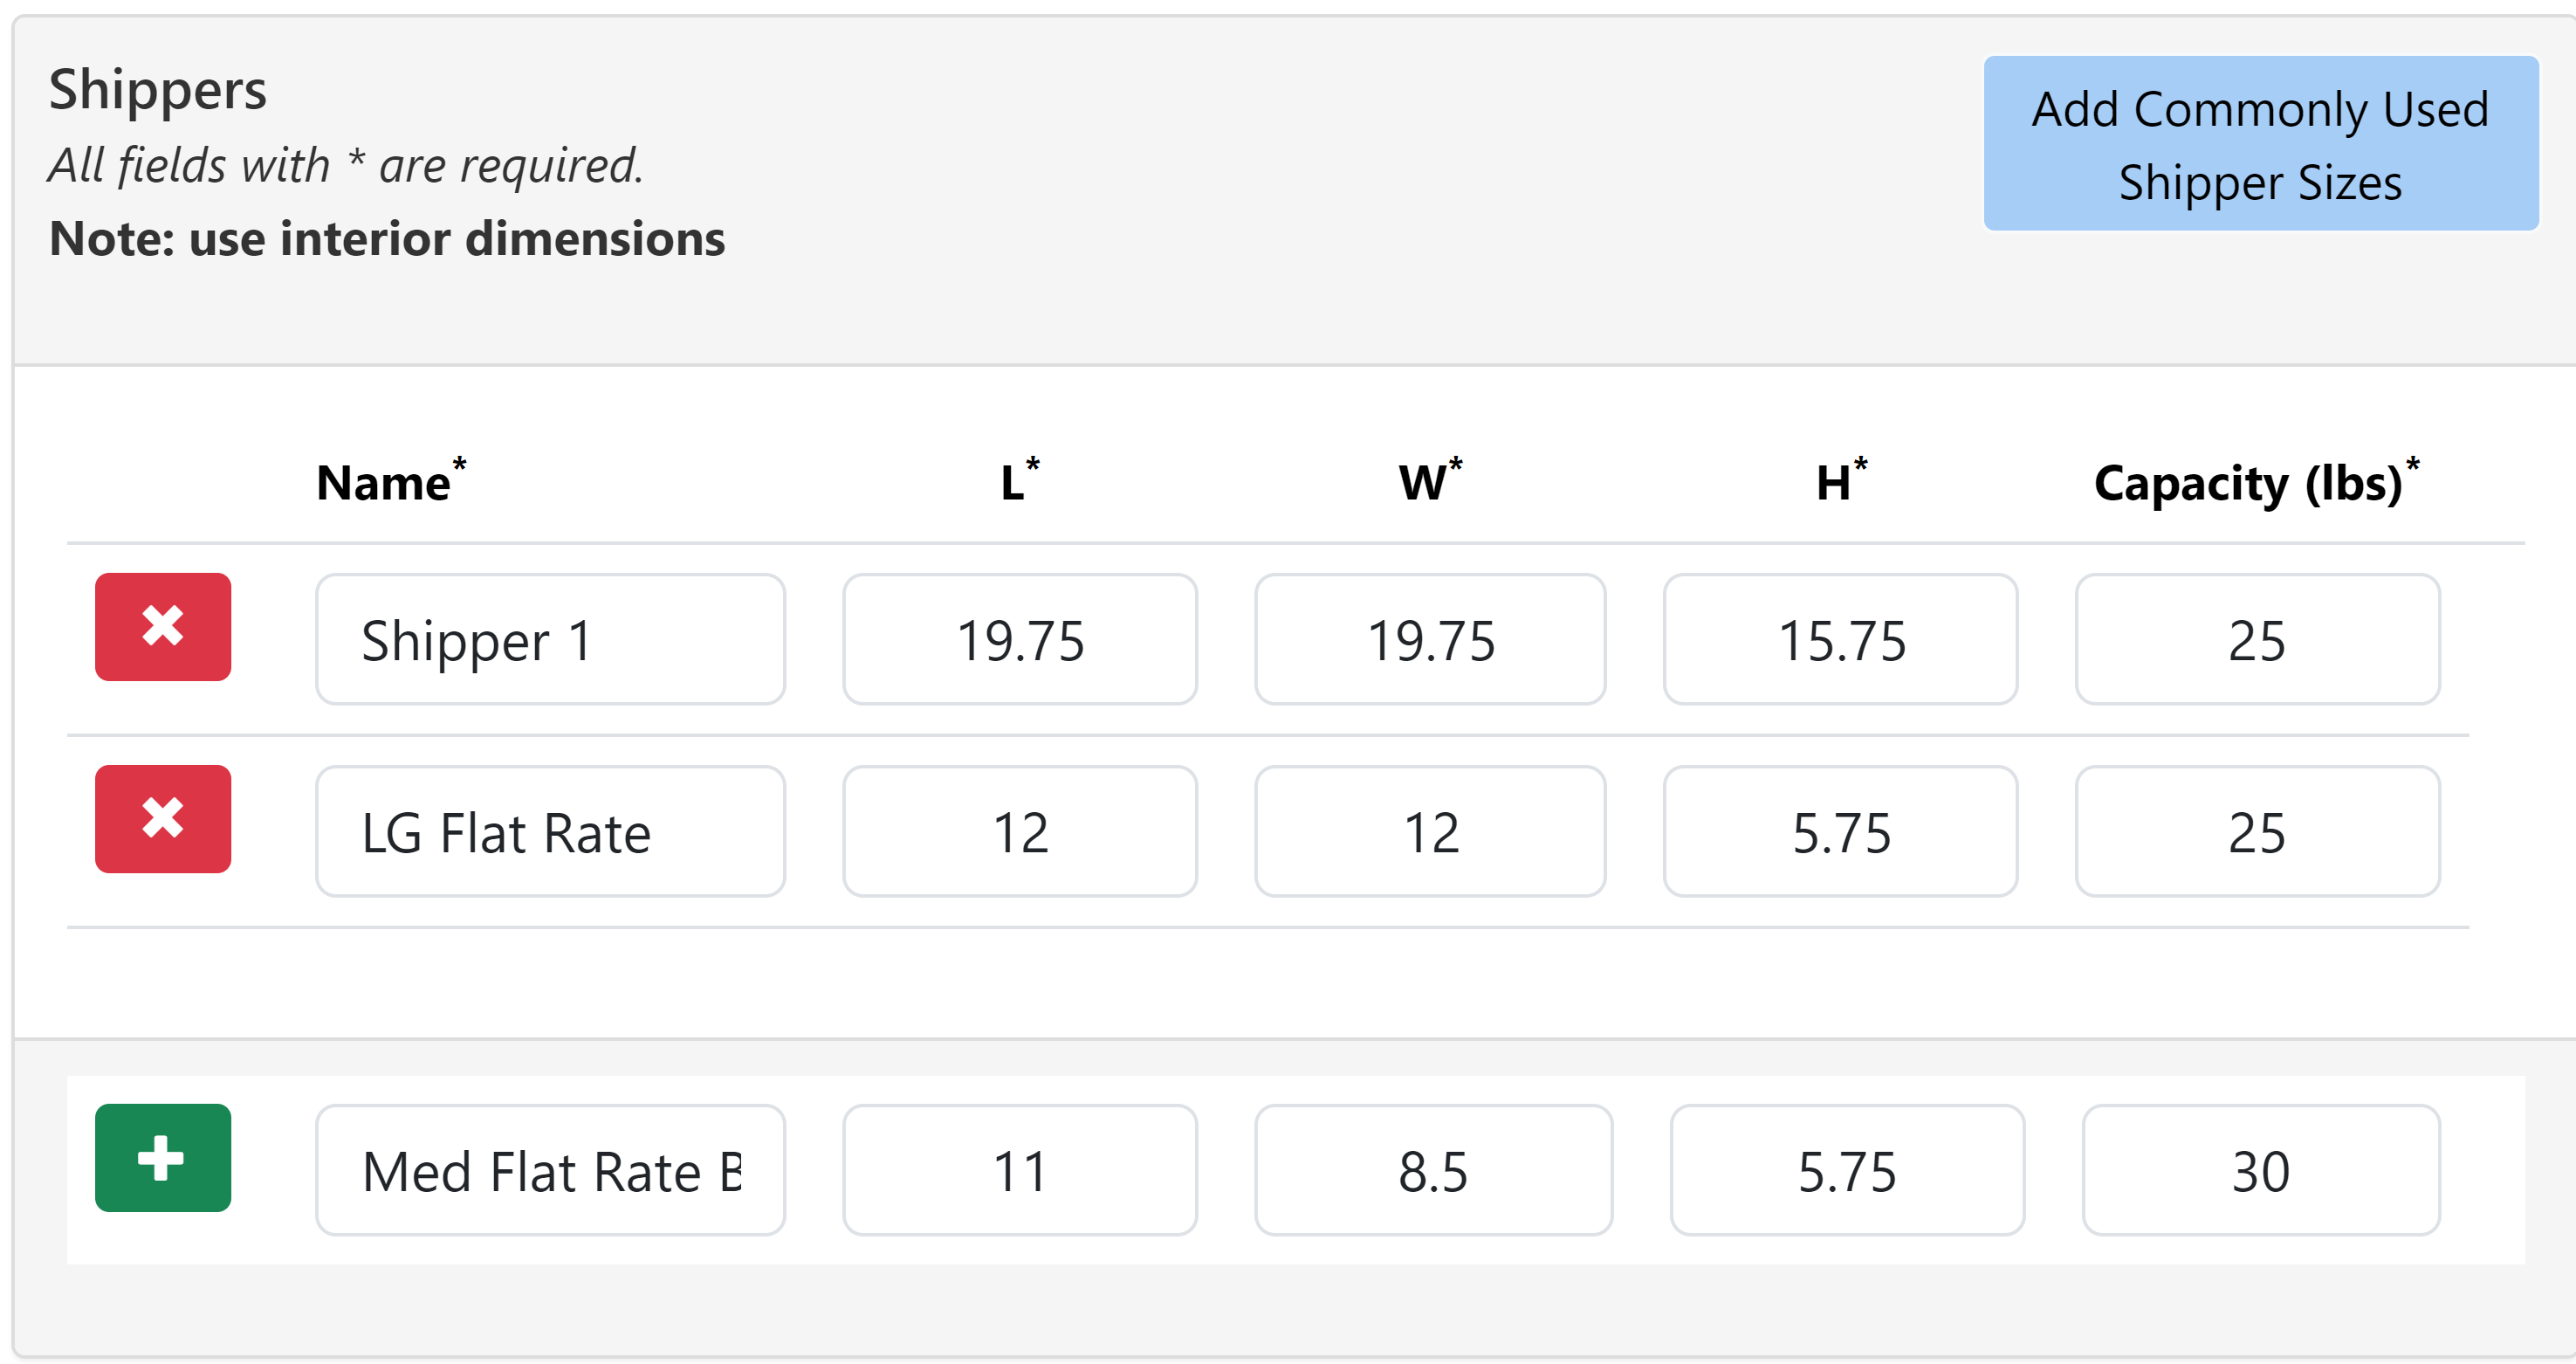This screenshot has width=2576, height=1364.
Task: Edit the LG Flat Rate name field
Action: (x=550, y=832)
